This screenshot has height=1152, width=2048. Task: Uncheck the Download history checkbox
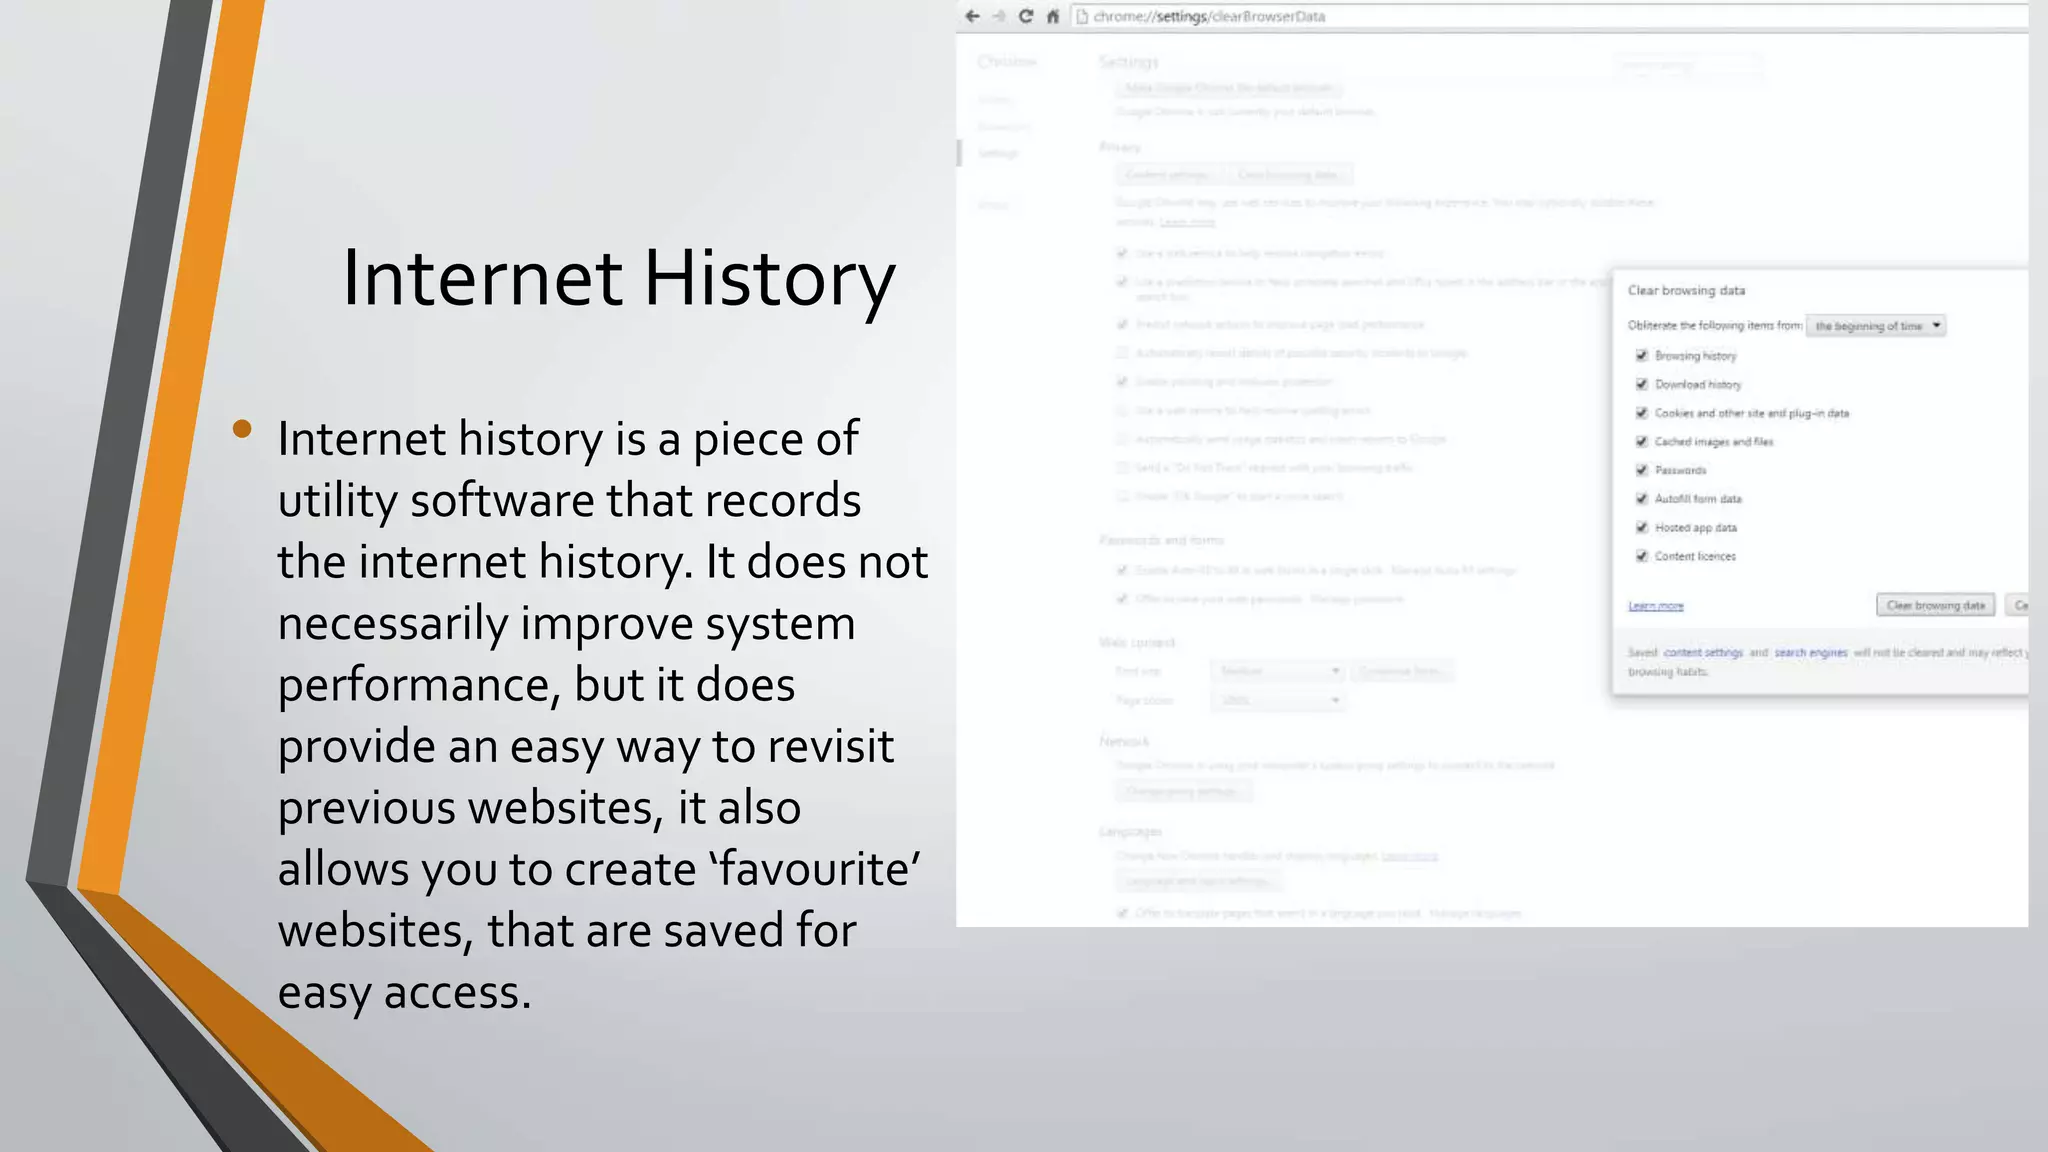pyautogui.click(x=1641, y=384)
